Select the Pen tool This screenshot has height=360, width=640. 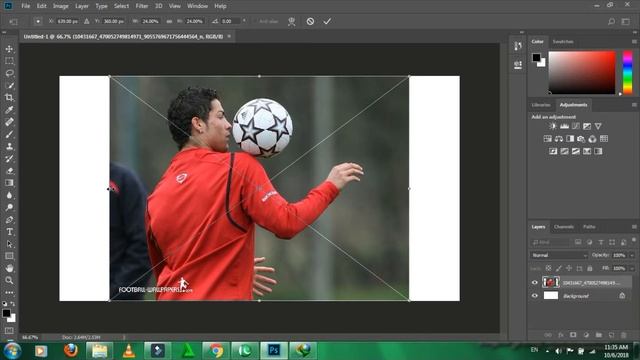pos(9,220)
